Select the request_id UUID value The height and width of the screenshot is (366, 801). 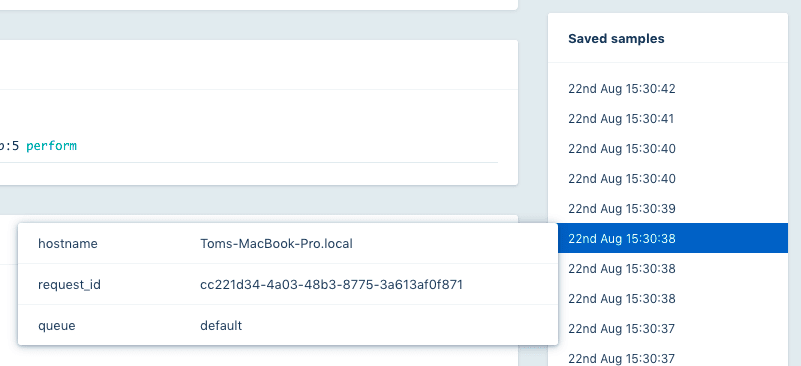(332, 284)
